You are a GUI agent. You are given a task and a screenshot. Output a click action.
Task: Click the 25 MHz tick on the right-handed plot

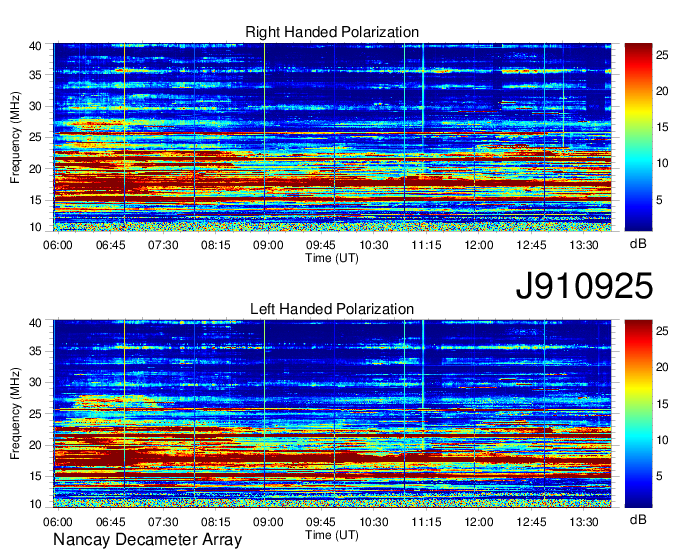(35, 137)
